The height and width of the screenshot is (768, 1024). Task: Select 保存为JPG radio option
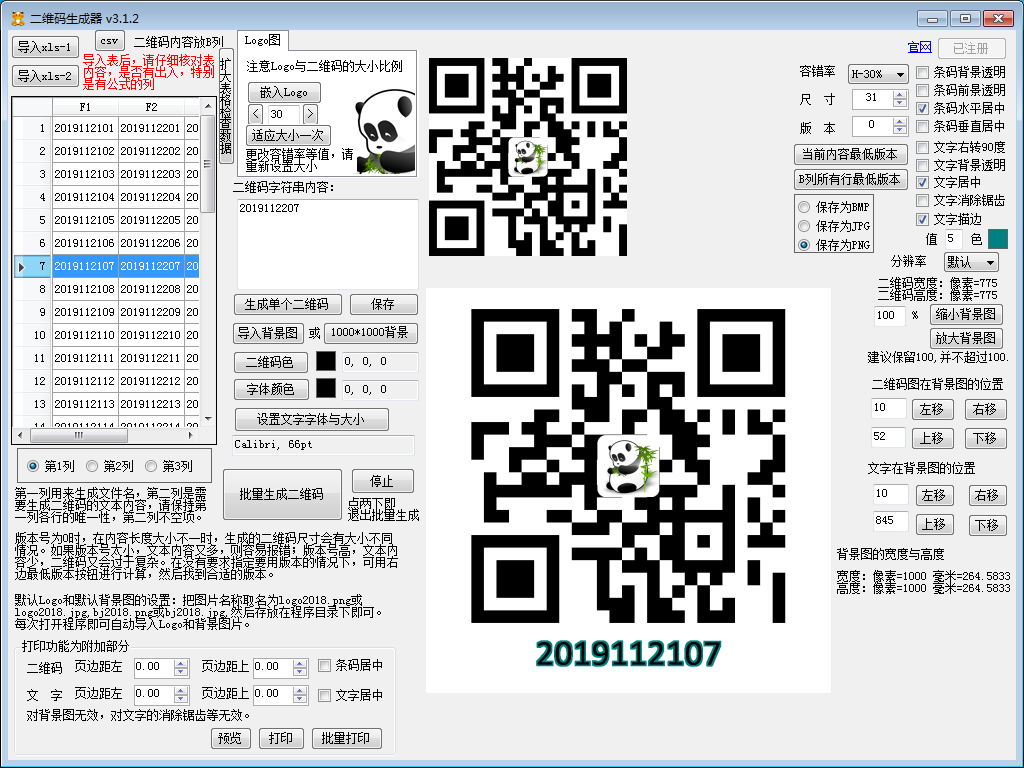804,226
